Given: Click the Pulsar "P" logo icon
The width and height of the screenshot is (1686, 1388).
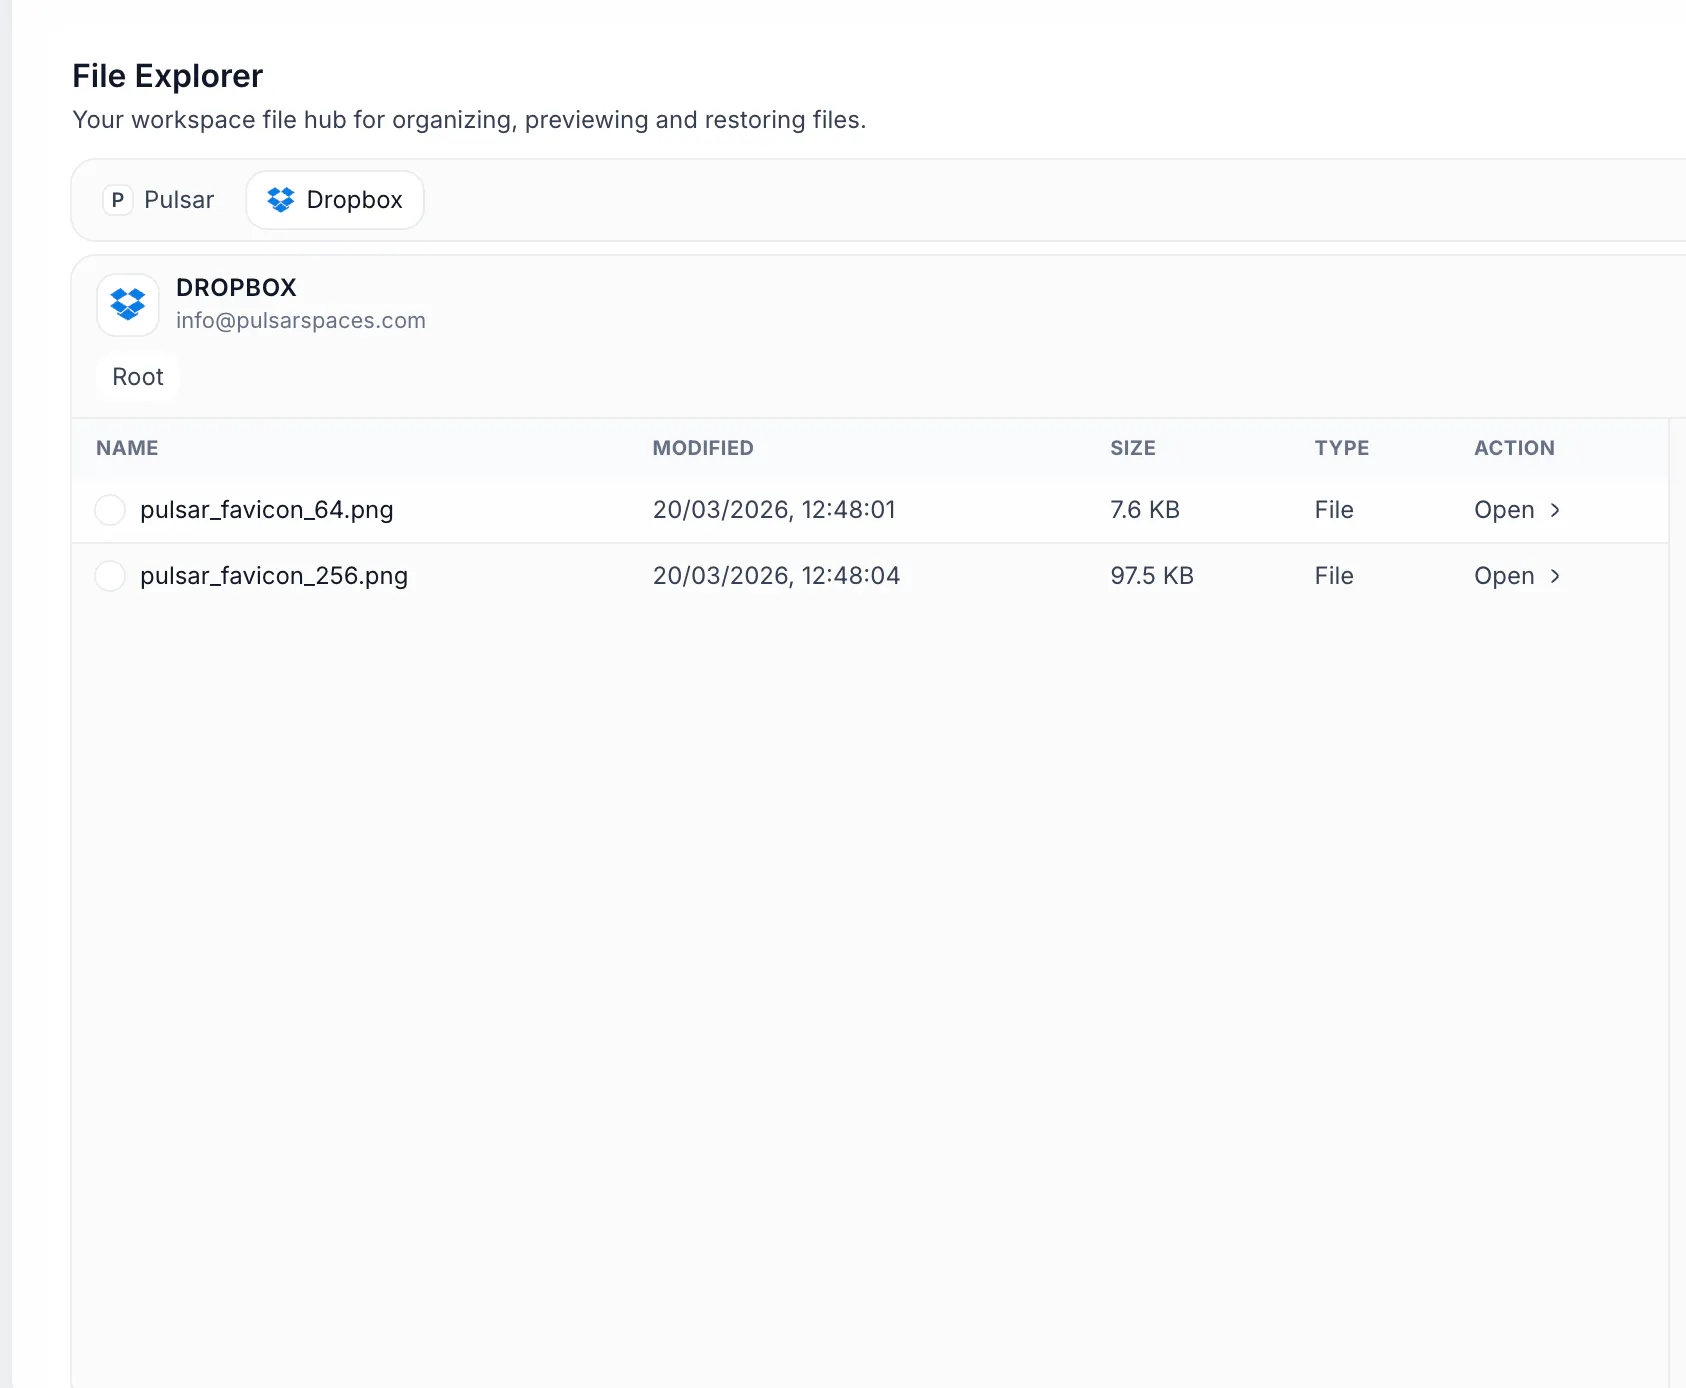Looking at the screenshot, I should point(117,200).
